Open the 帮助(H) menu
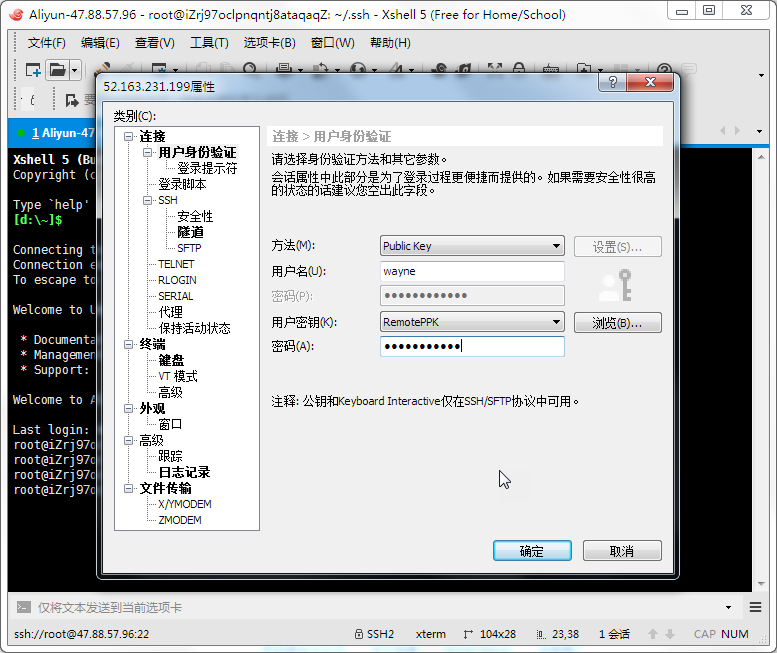The width and height of the screenshot is (777, 653). 390,43
